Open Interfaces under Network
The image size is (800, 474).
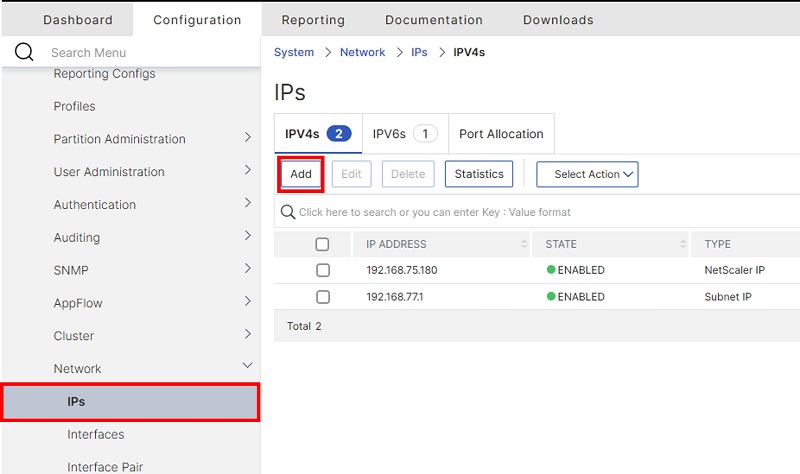point(96,434)
